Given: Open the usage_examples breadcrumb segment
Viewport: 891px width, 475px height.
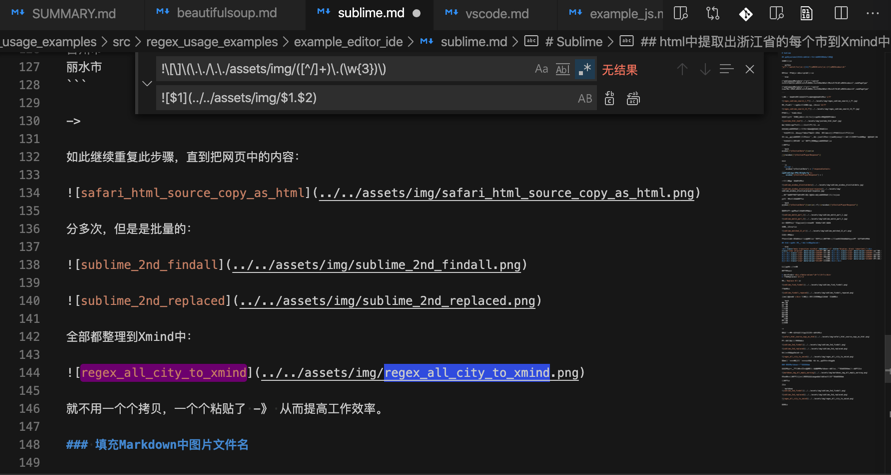Looking at the screenshot, I should (48, 42).
